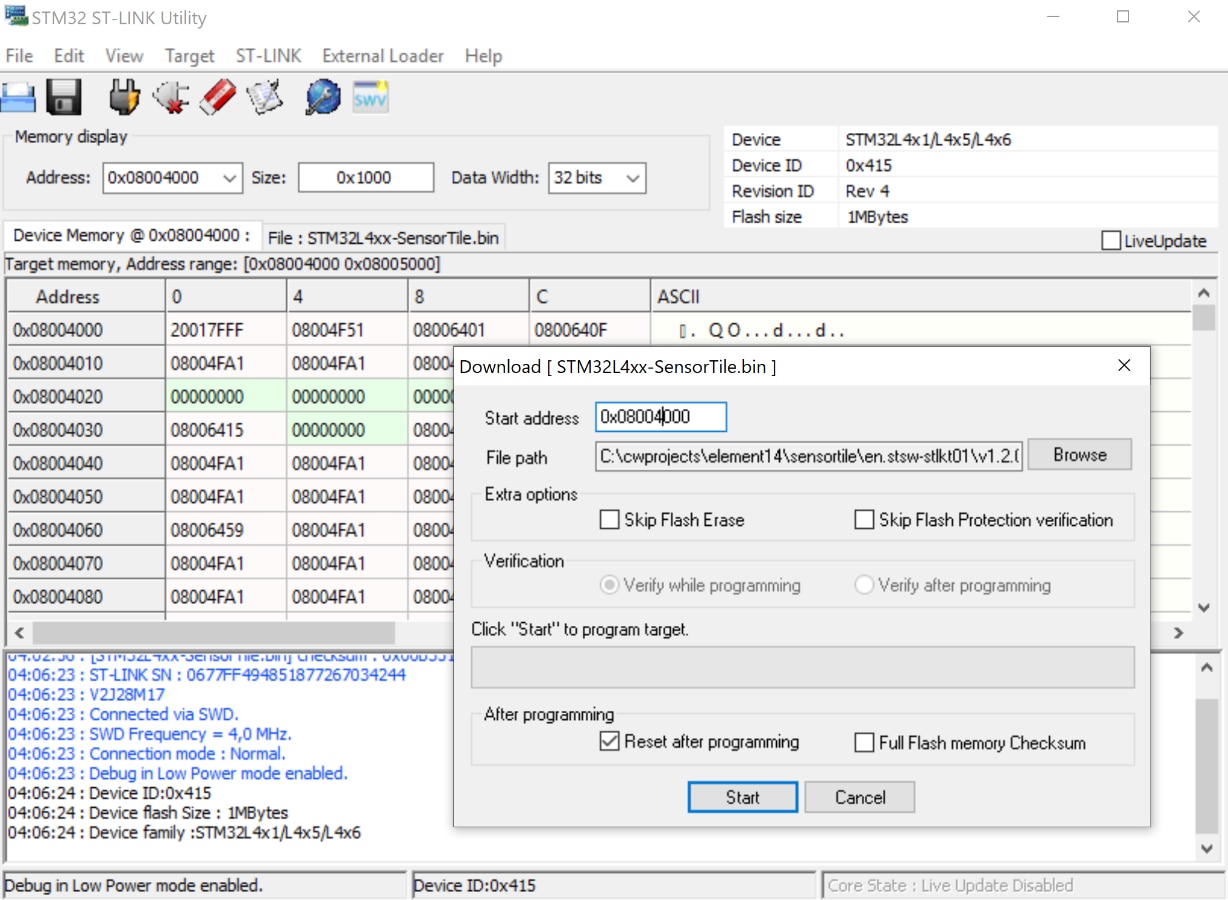Image resolution: width=1228 pixels, height=900 pixels.
Task: Open the Target menu
Action: 190,56
